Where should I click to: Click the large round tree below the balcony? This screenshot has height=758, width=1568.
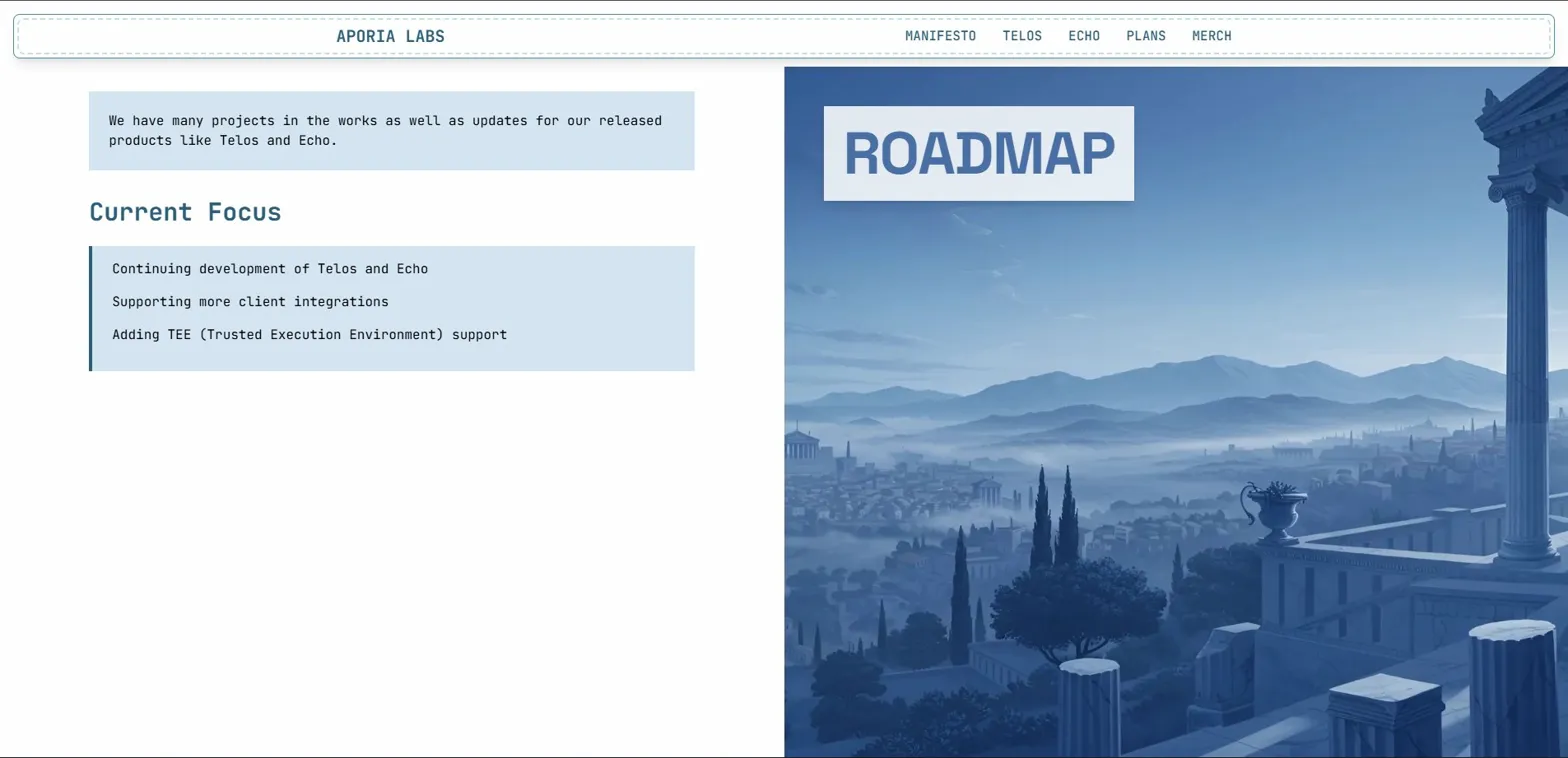click(x=1078, y=605)
